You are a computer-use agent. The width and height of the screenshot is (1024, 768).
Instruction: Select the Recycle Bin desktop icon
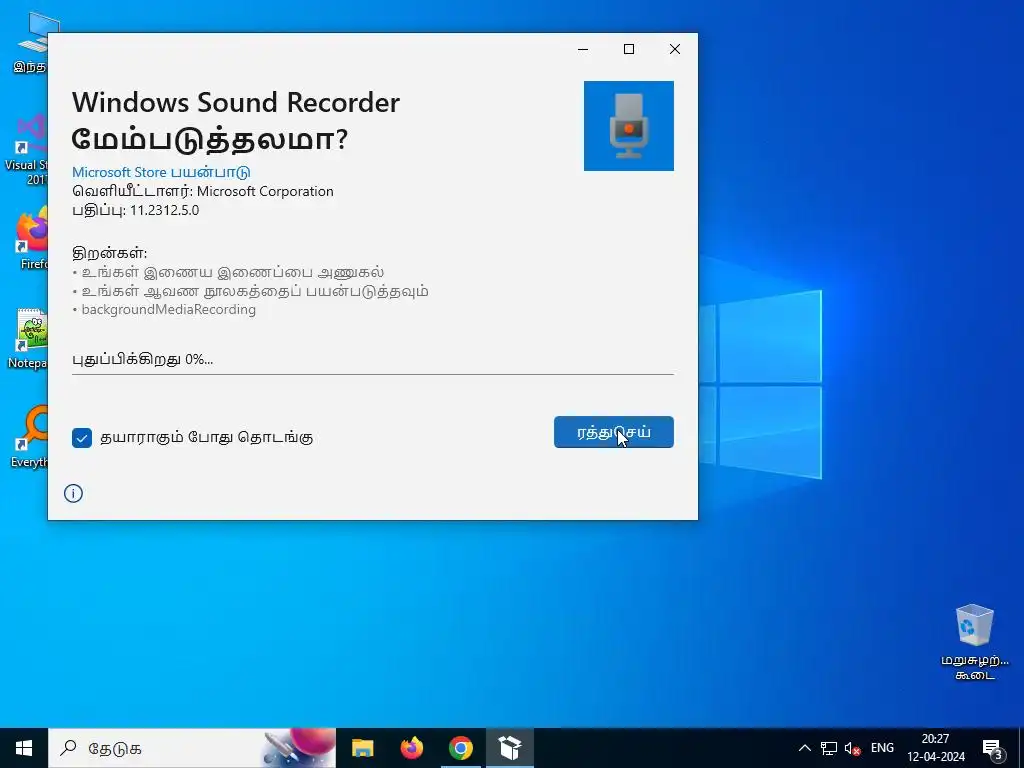tap(974, 641)
